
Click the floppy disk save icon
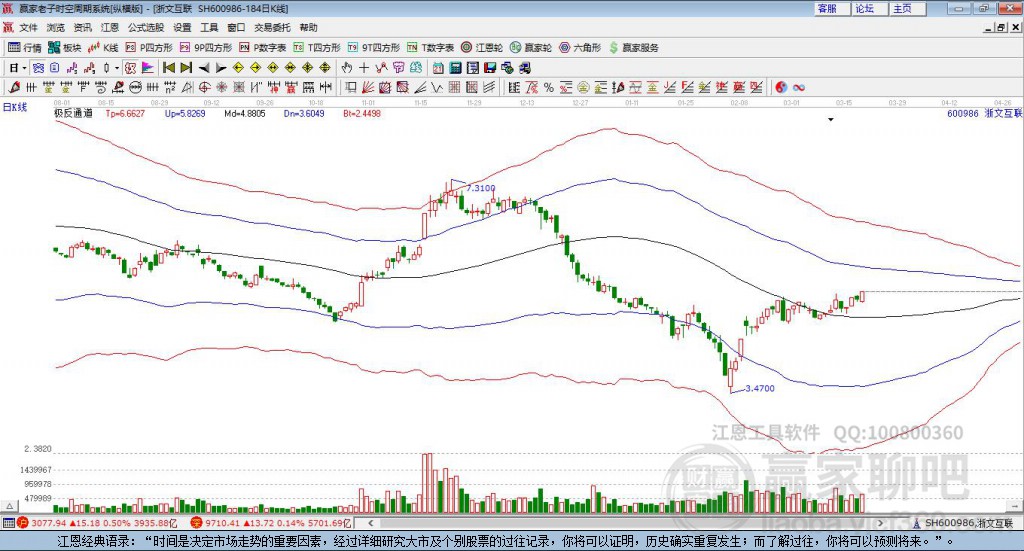pos(490,68)
